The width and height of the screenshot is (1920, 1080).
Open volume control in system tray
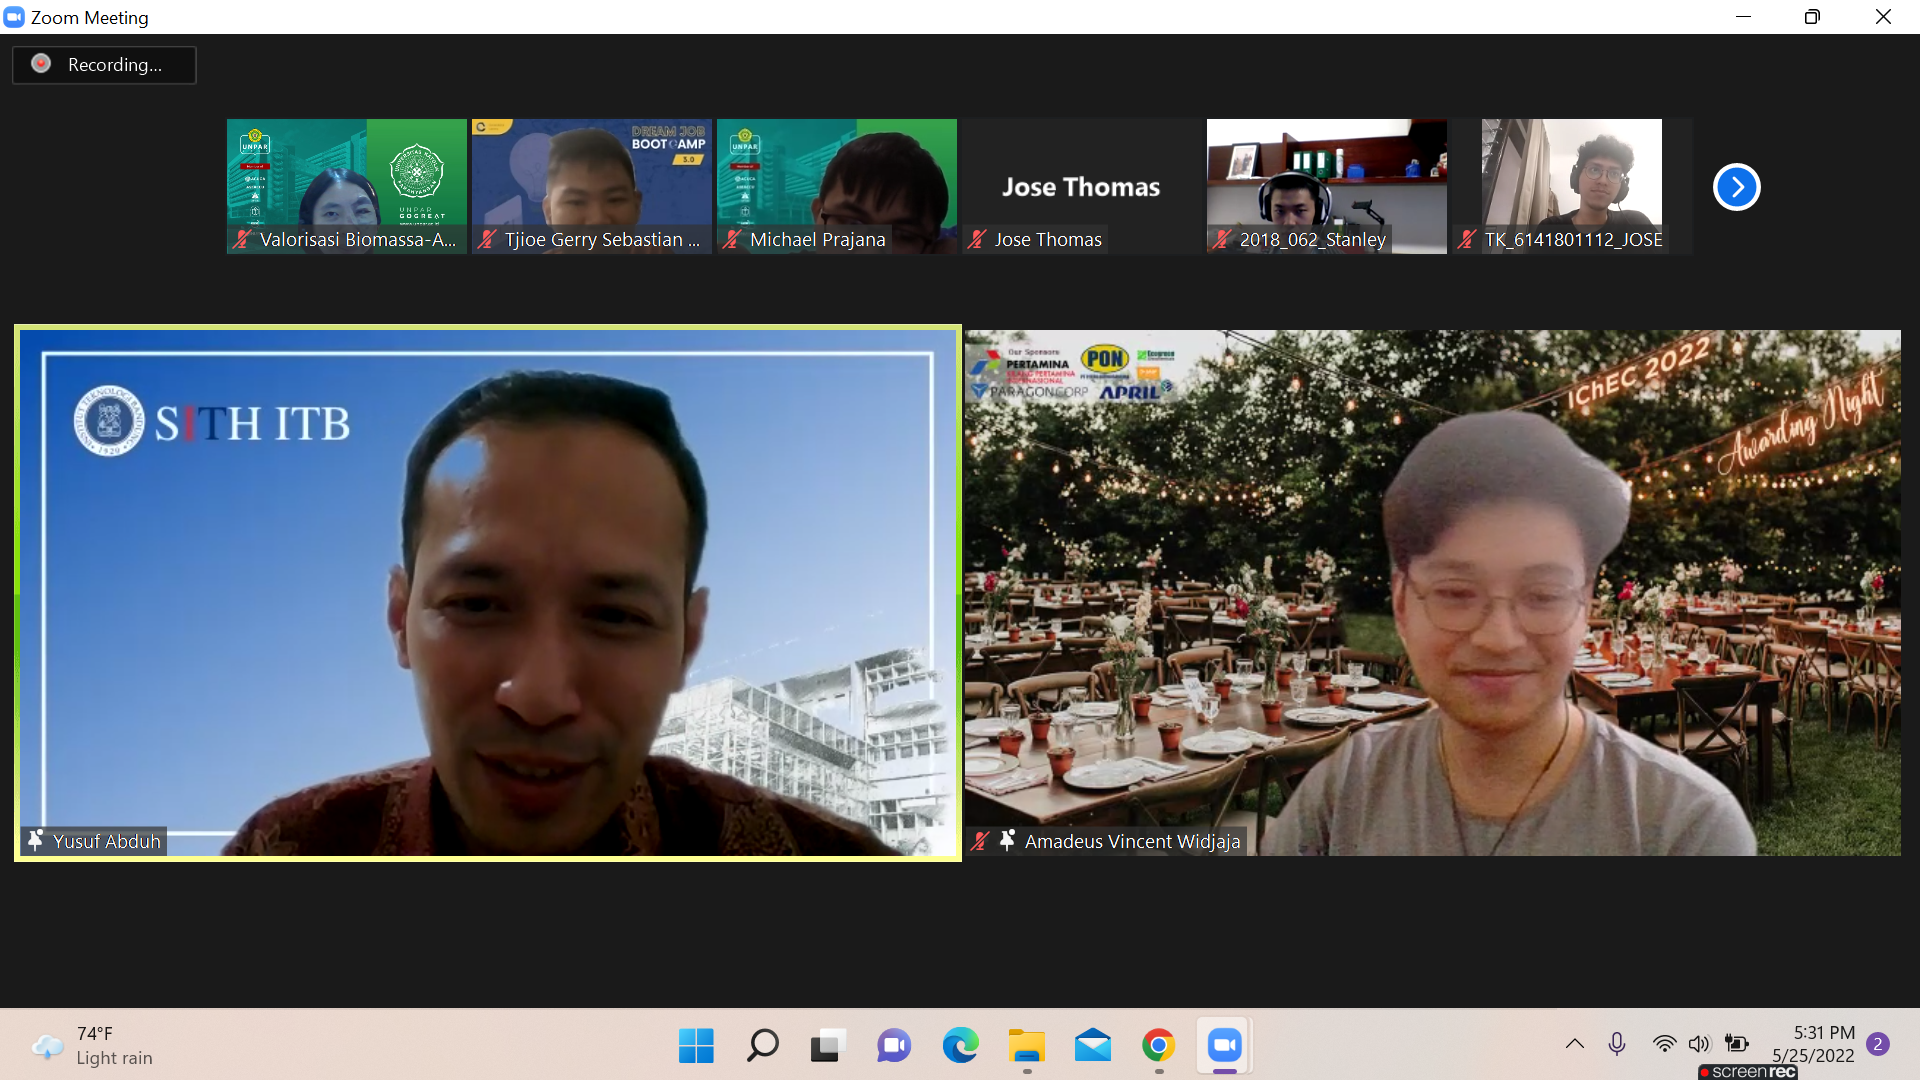(1699, 1044)
